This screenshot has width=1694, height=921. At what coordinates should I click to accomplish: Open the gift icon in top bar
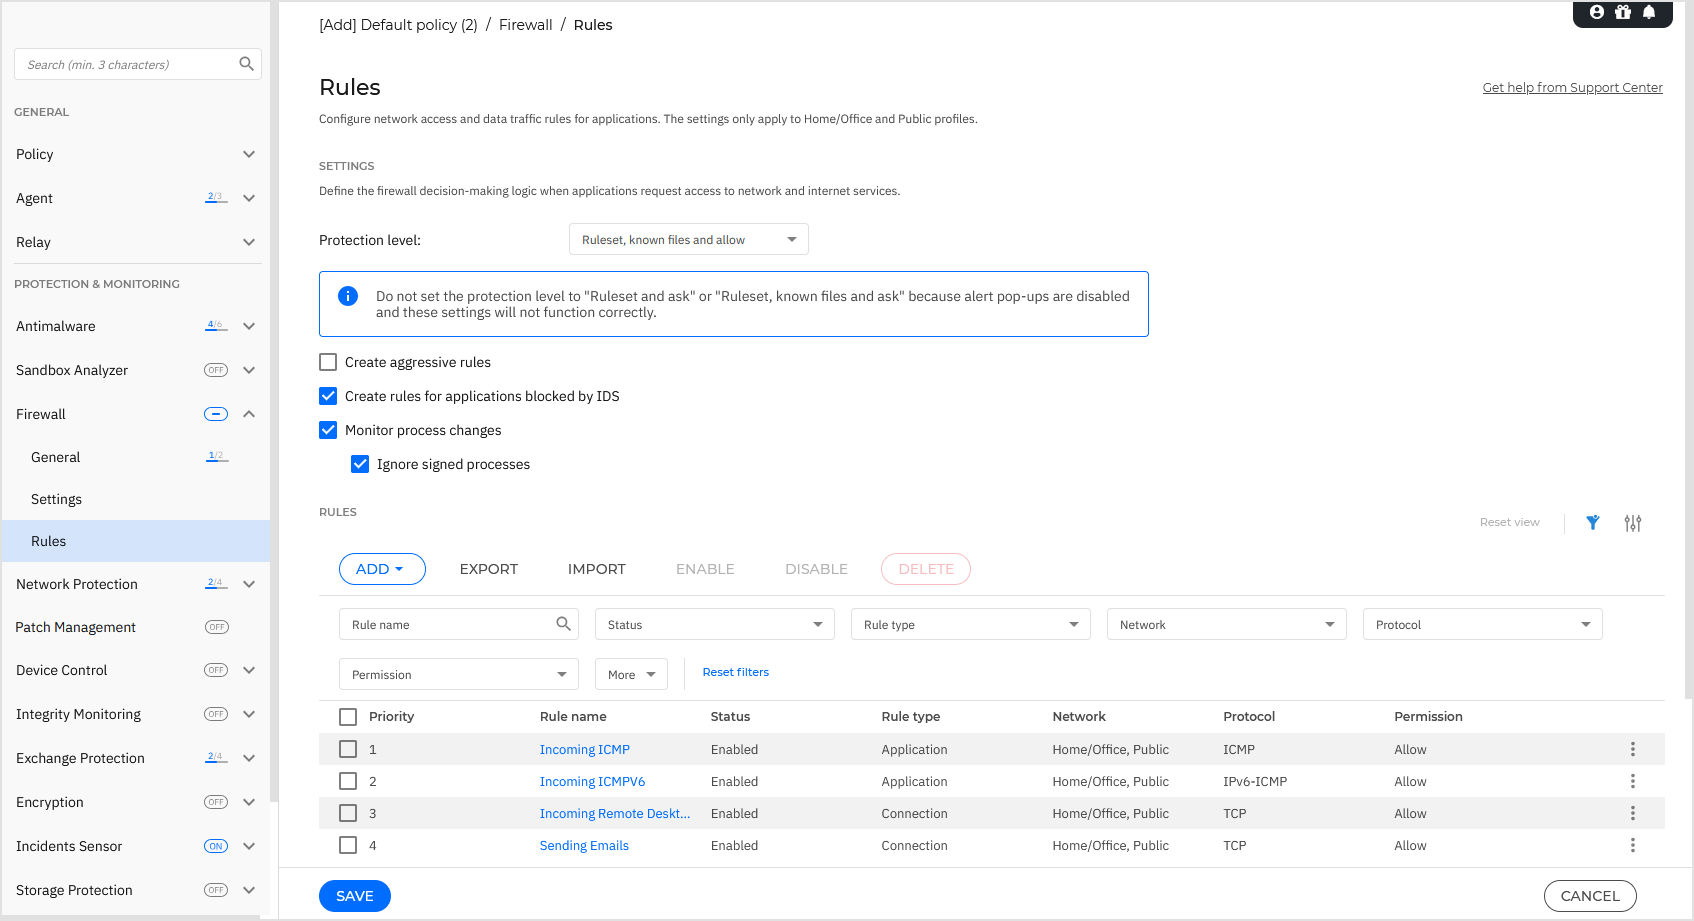1623,12
